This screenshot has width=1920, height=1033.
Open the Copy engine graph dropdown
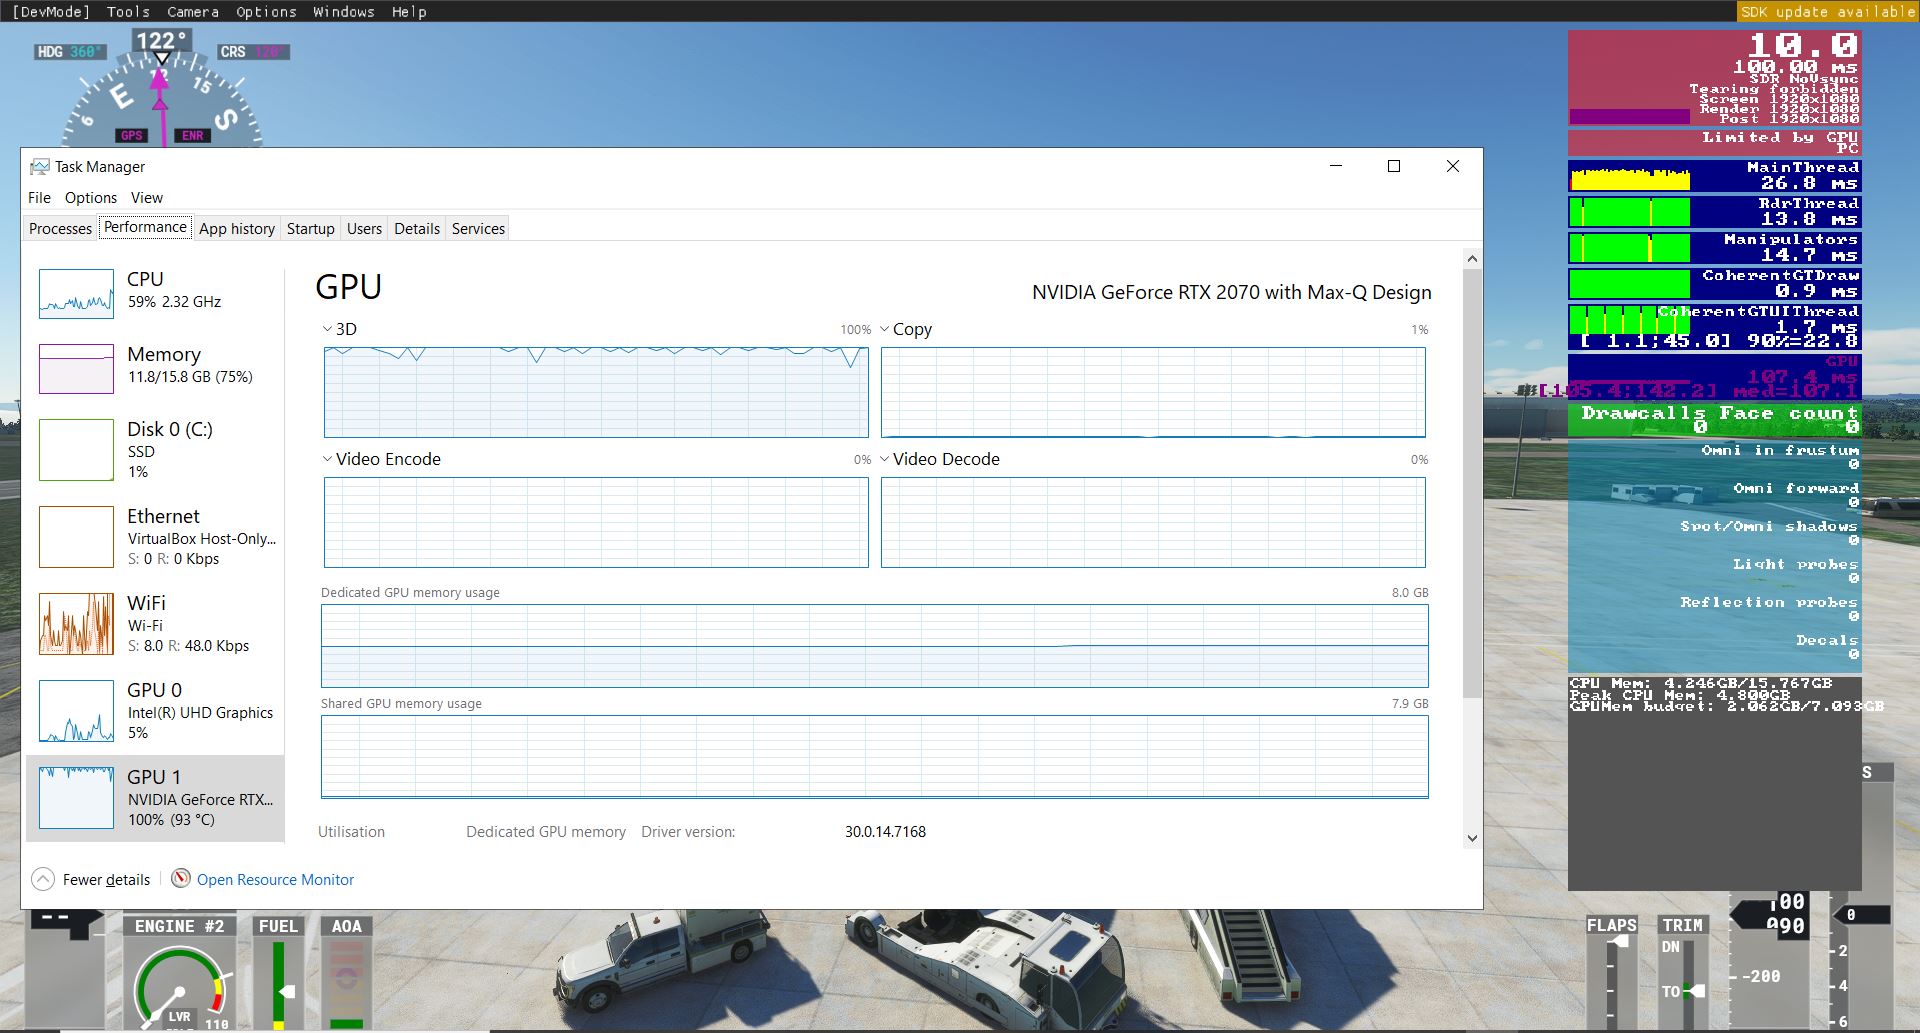click(884, 329)
